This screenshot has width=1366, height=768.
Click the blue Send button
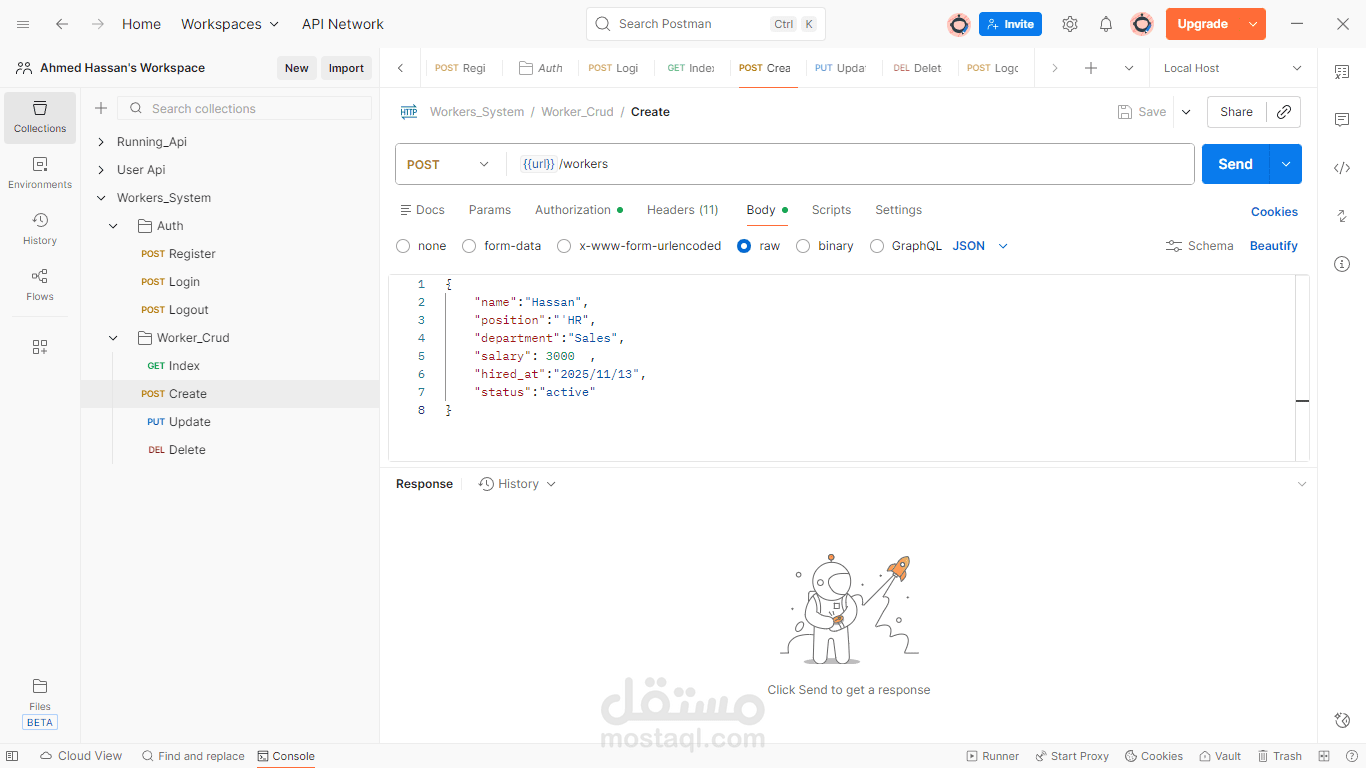(1236, 164)
